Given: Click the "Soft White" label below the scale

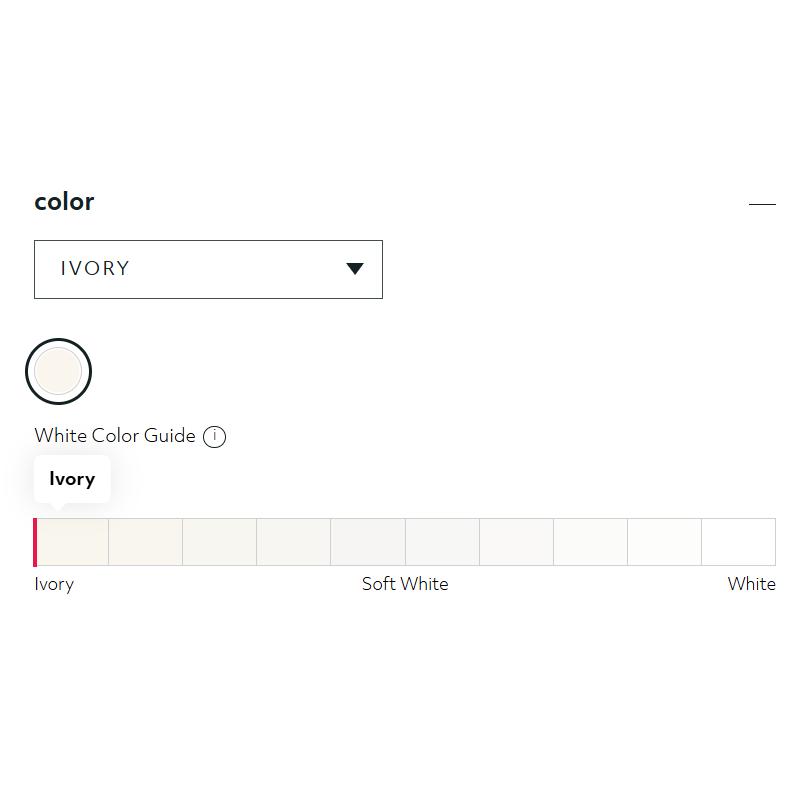Looking at the screenshot, I should click(x=405, y=584).
